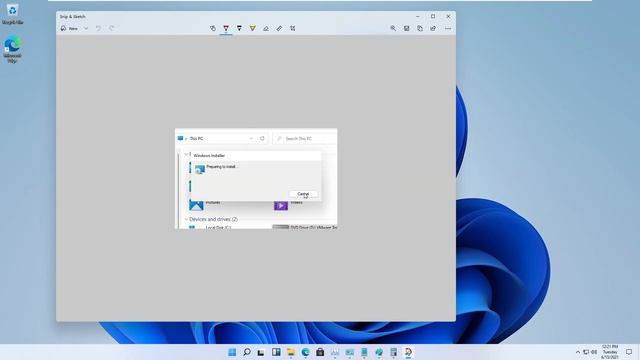Viewport: 640px width, 360px height.
Task: Save the snip with Save icon
Action: click(x=407, y=28)
